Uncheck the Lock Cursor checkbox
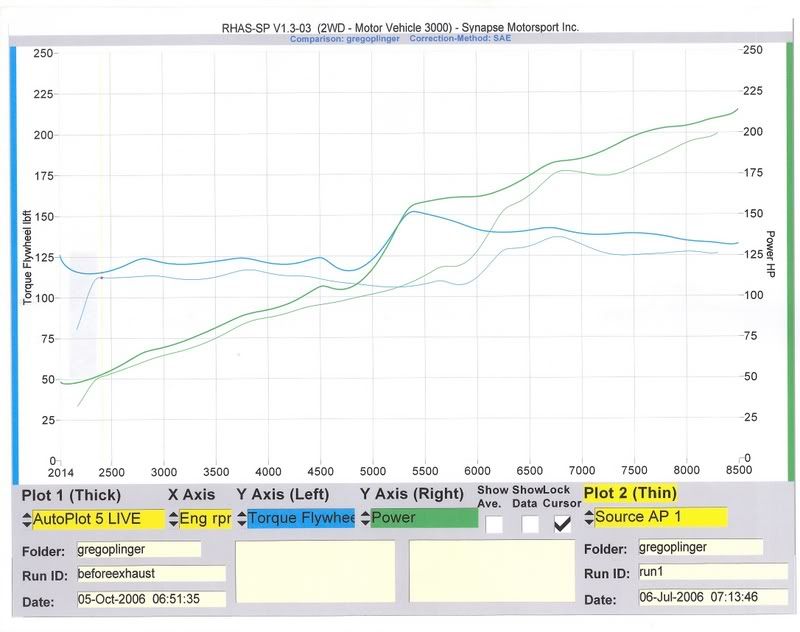 [563, 522]
